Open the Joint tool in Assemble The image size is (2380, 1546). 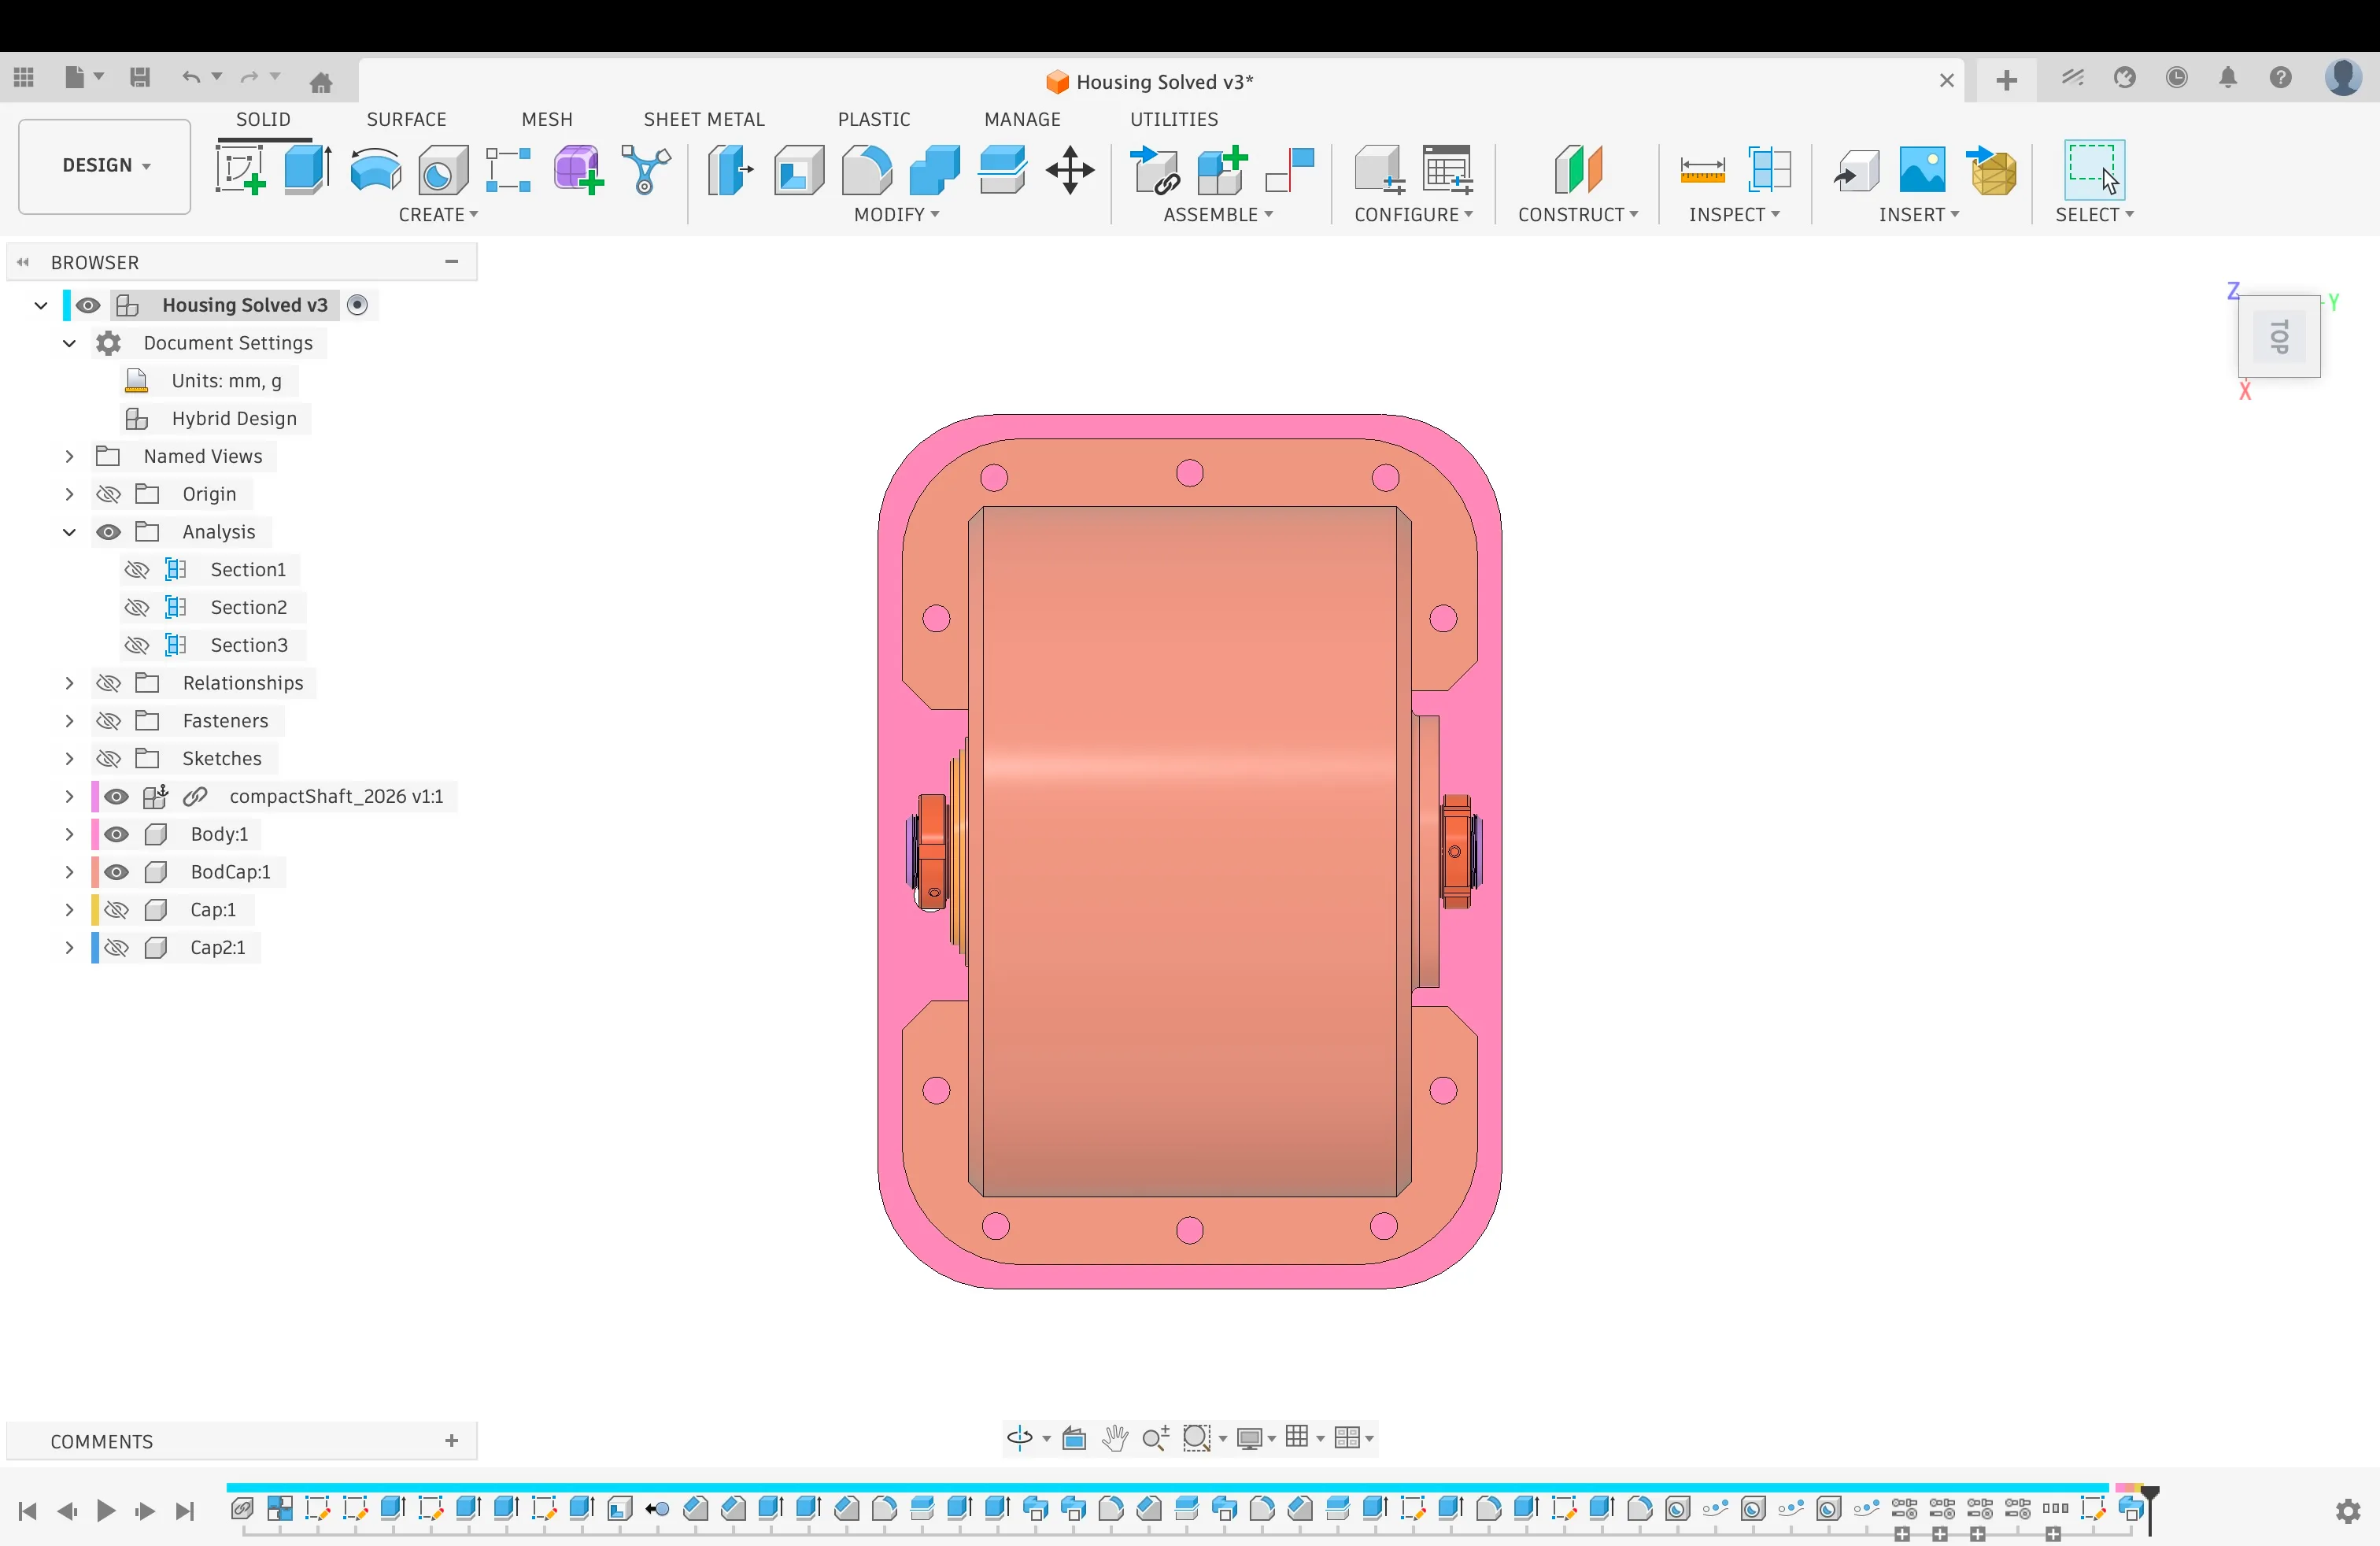(x=1289, y=169)
